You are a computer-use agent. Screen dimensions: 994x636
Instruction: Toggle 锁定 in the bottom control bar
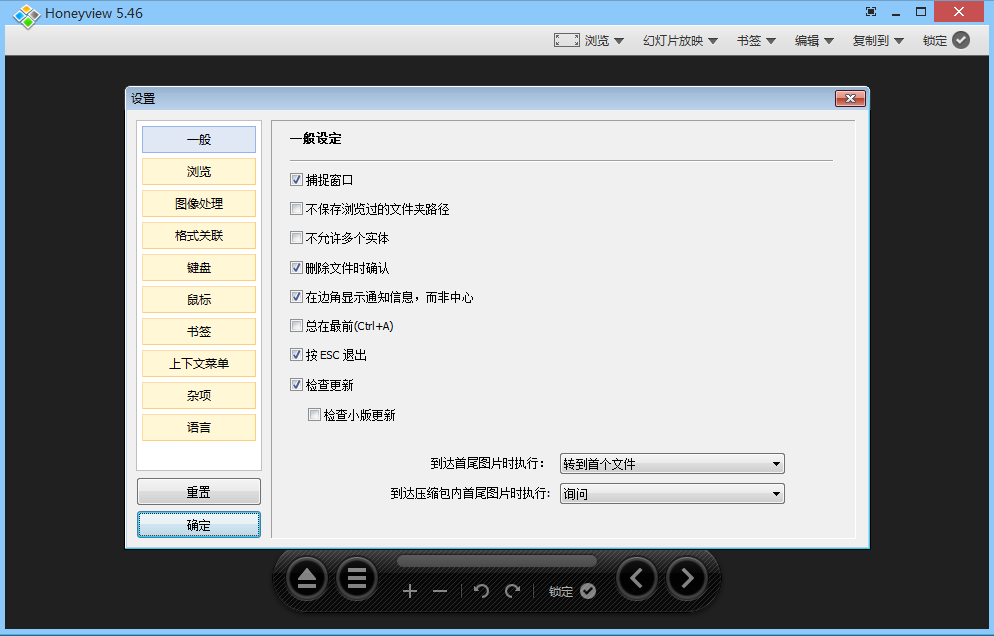pyautogui.click(x=571, y=591)
